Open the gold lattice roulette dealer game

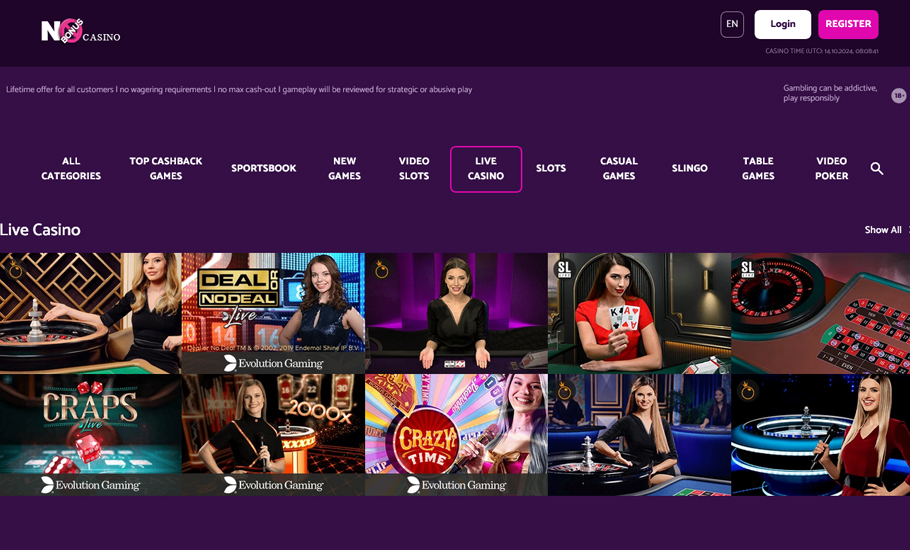(91, 313)
